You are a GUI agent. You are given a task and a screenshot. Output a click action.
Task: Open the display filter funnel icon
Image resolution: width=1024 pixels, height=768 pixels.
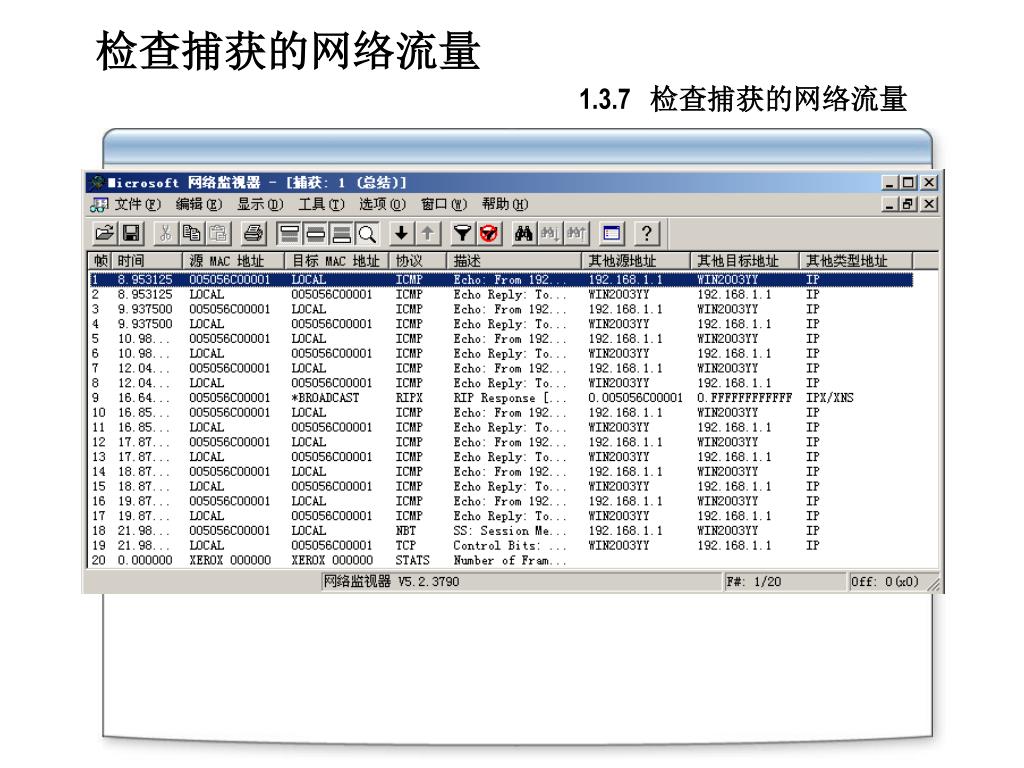[462, 233]
